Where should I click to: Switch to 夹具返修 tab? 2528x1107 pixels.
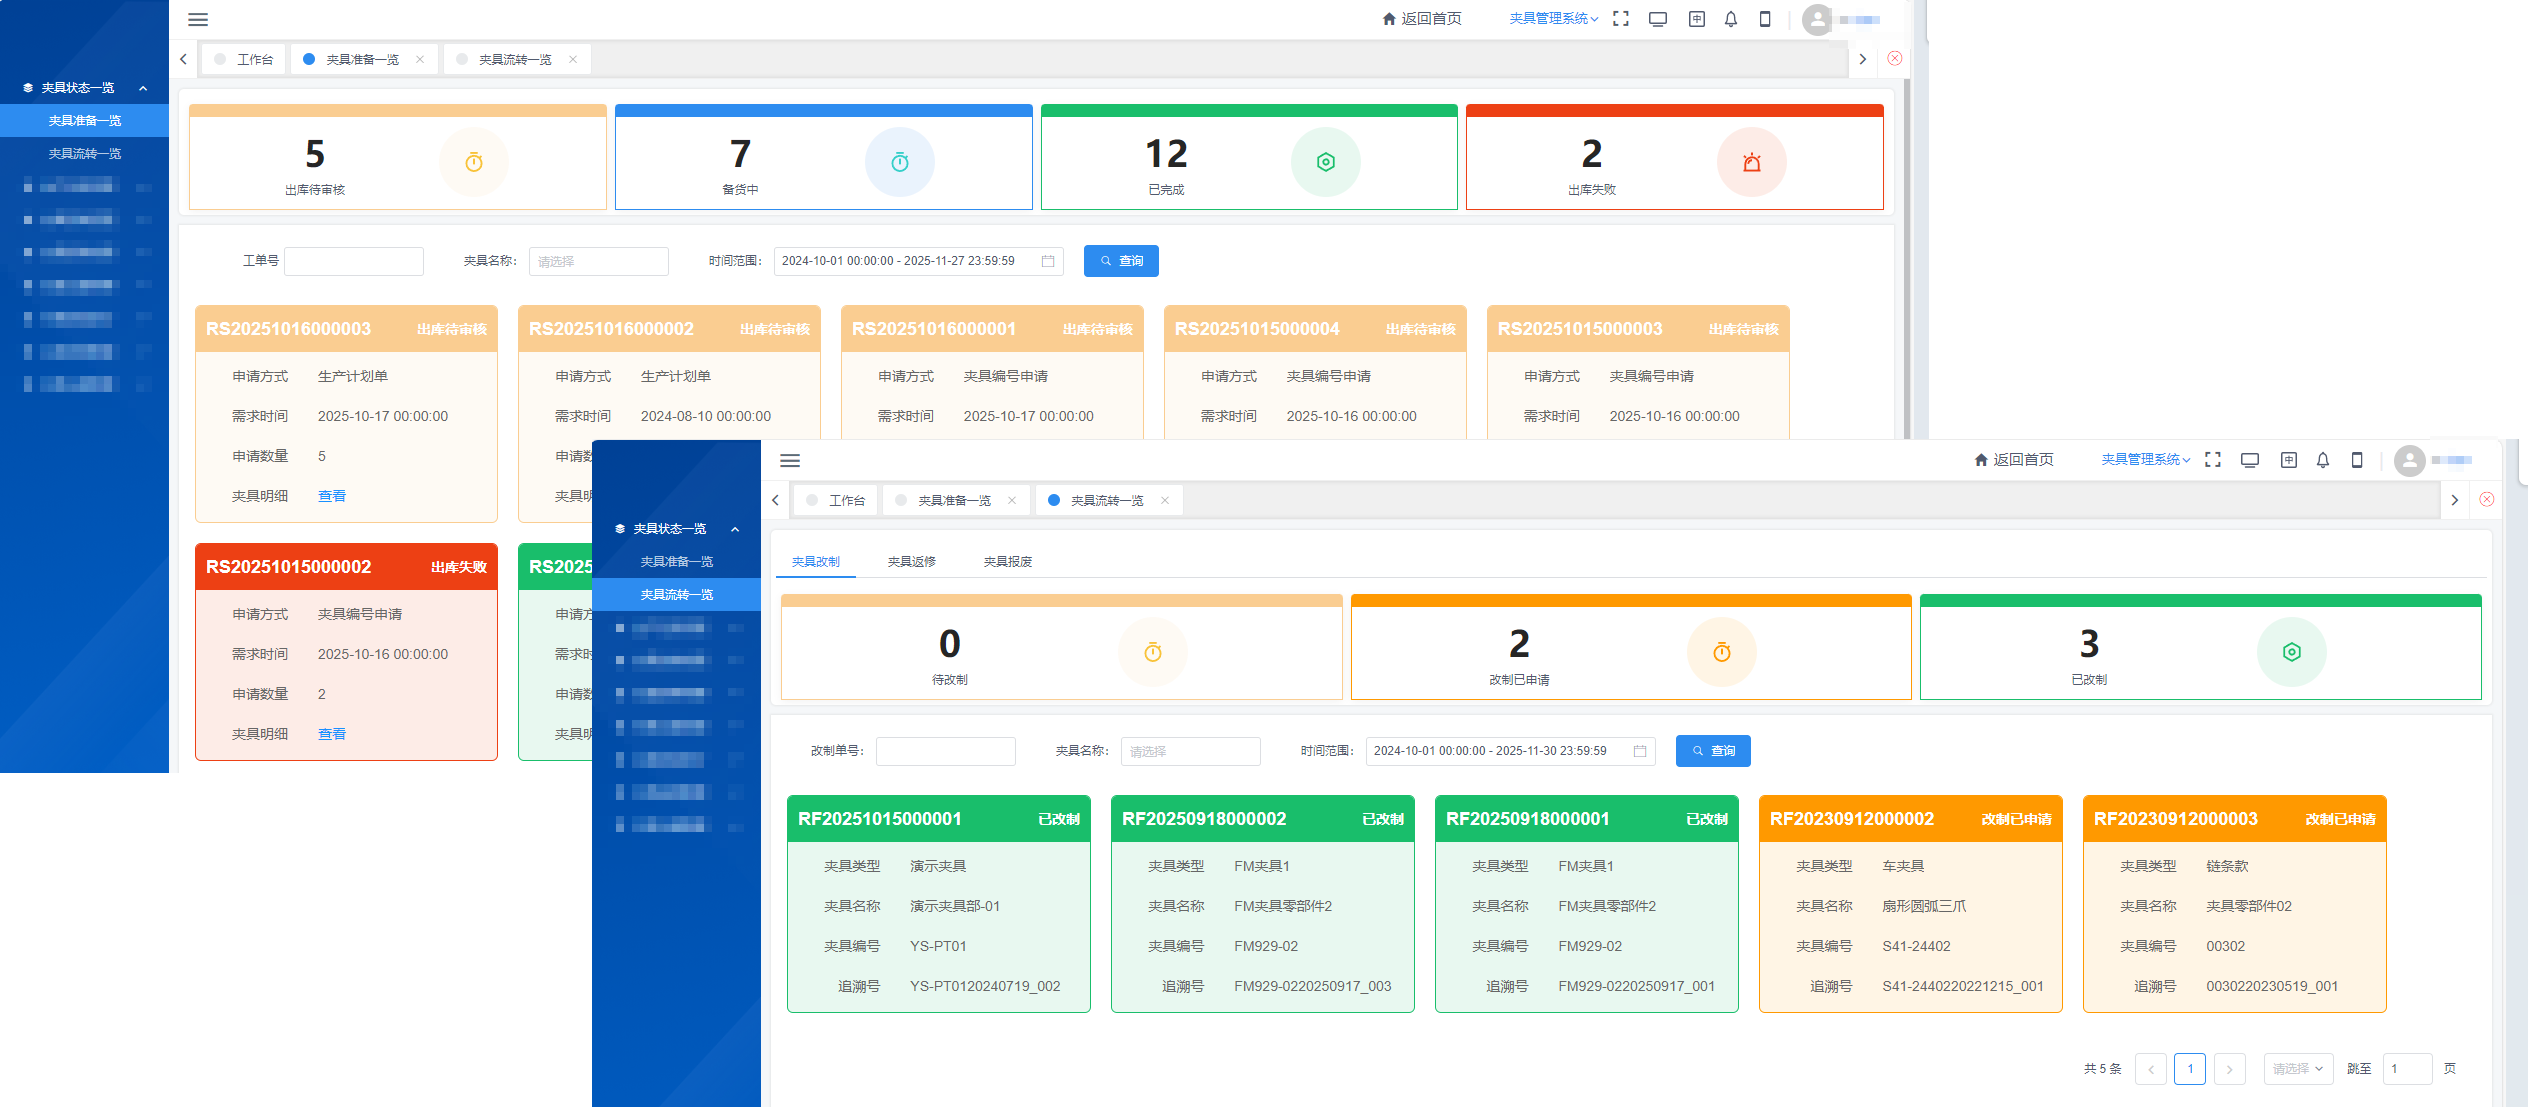coord(911,562)
